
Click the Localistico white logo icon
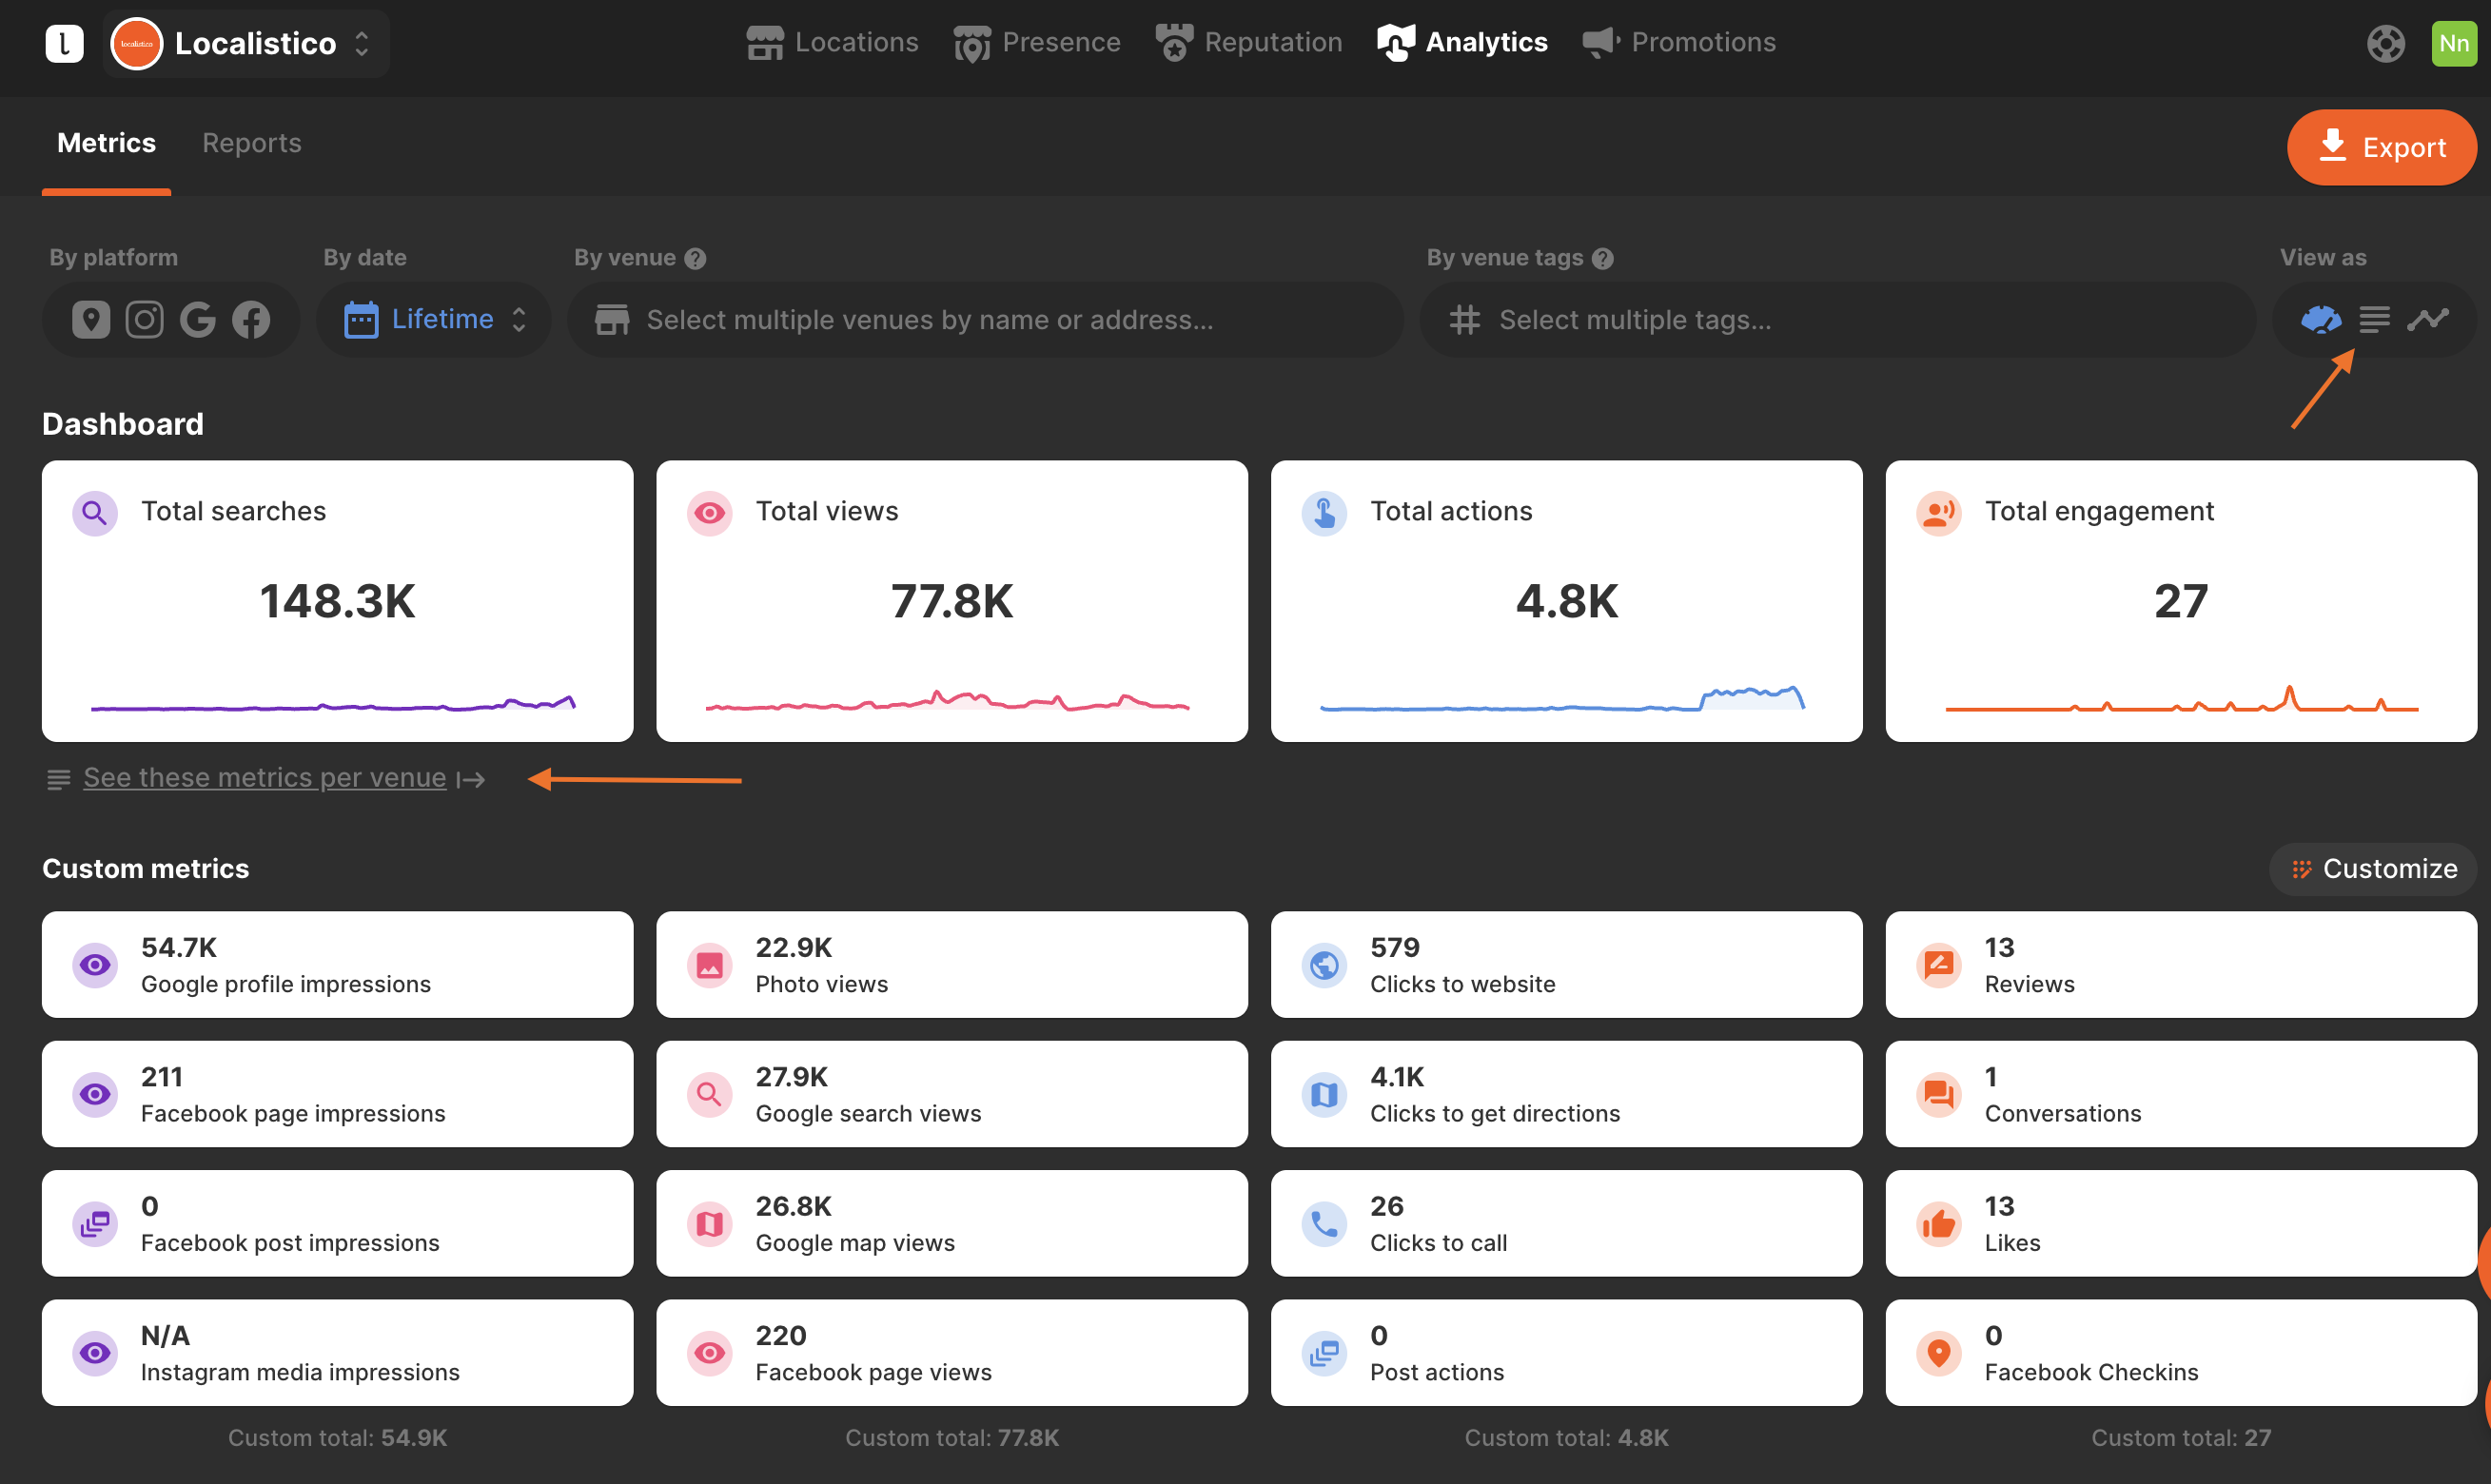[64, 43]
